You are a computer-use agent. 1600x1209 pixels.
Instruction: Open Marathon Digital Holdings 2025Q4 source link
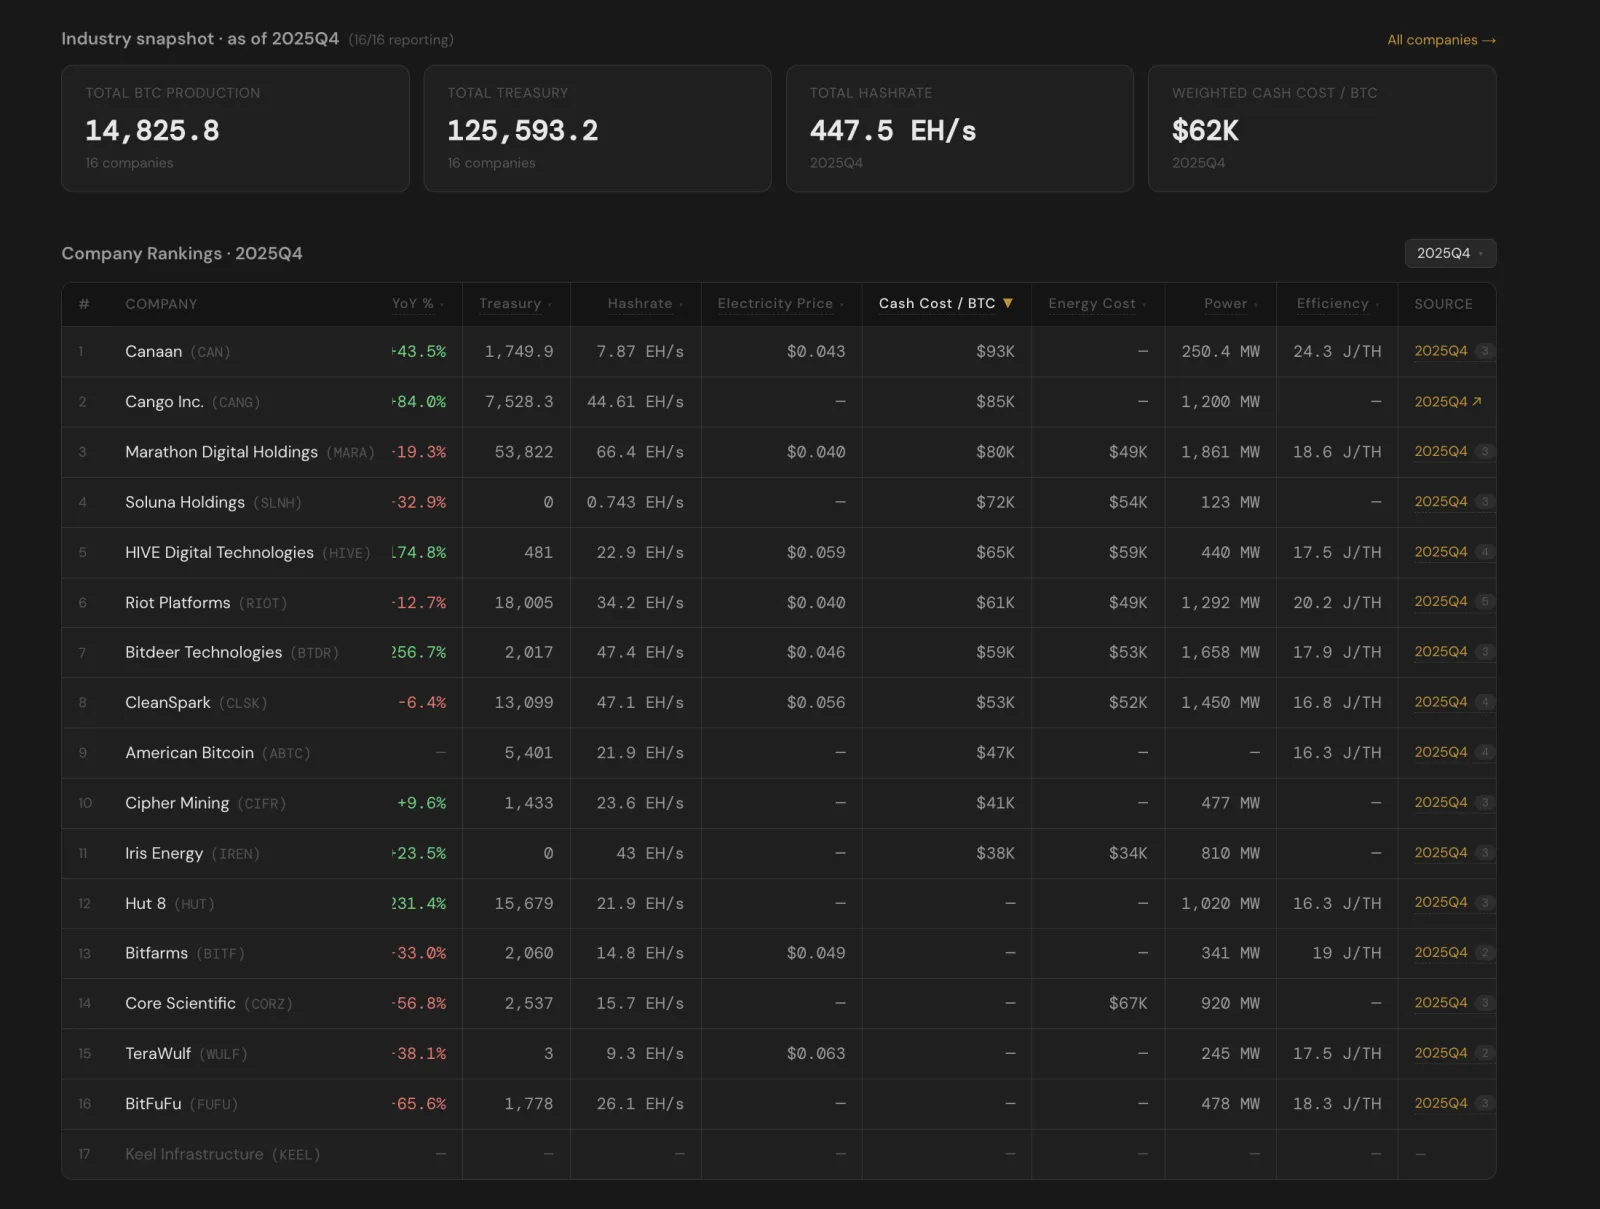(1441, 451)
